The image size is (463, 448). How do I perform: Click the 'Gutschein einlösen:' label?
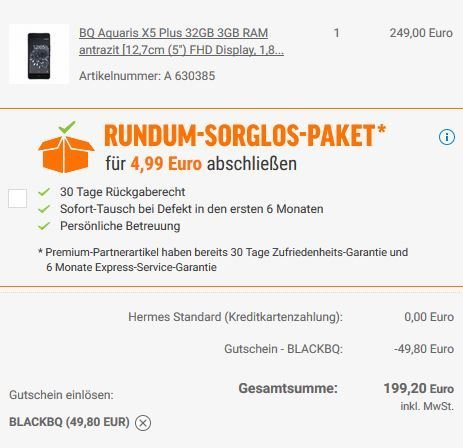61,395
